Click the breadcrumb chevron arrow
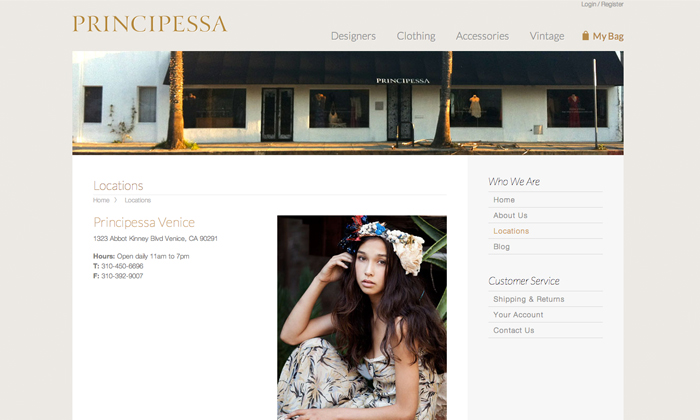The width and height of the screenshot is (700, 420). pyautogui.click(x=116, y=200)
